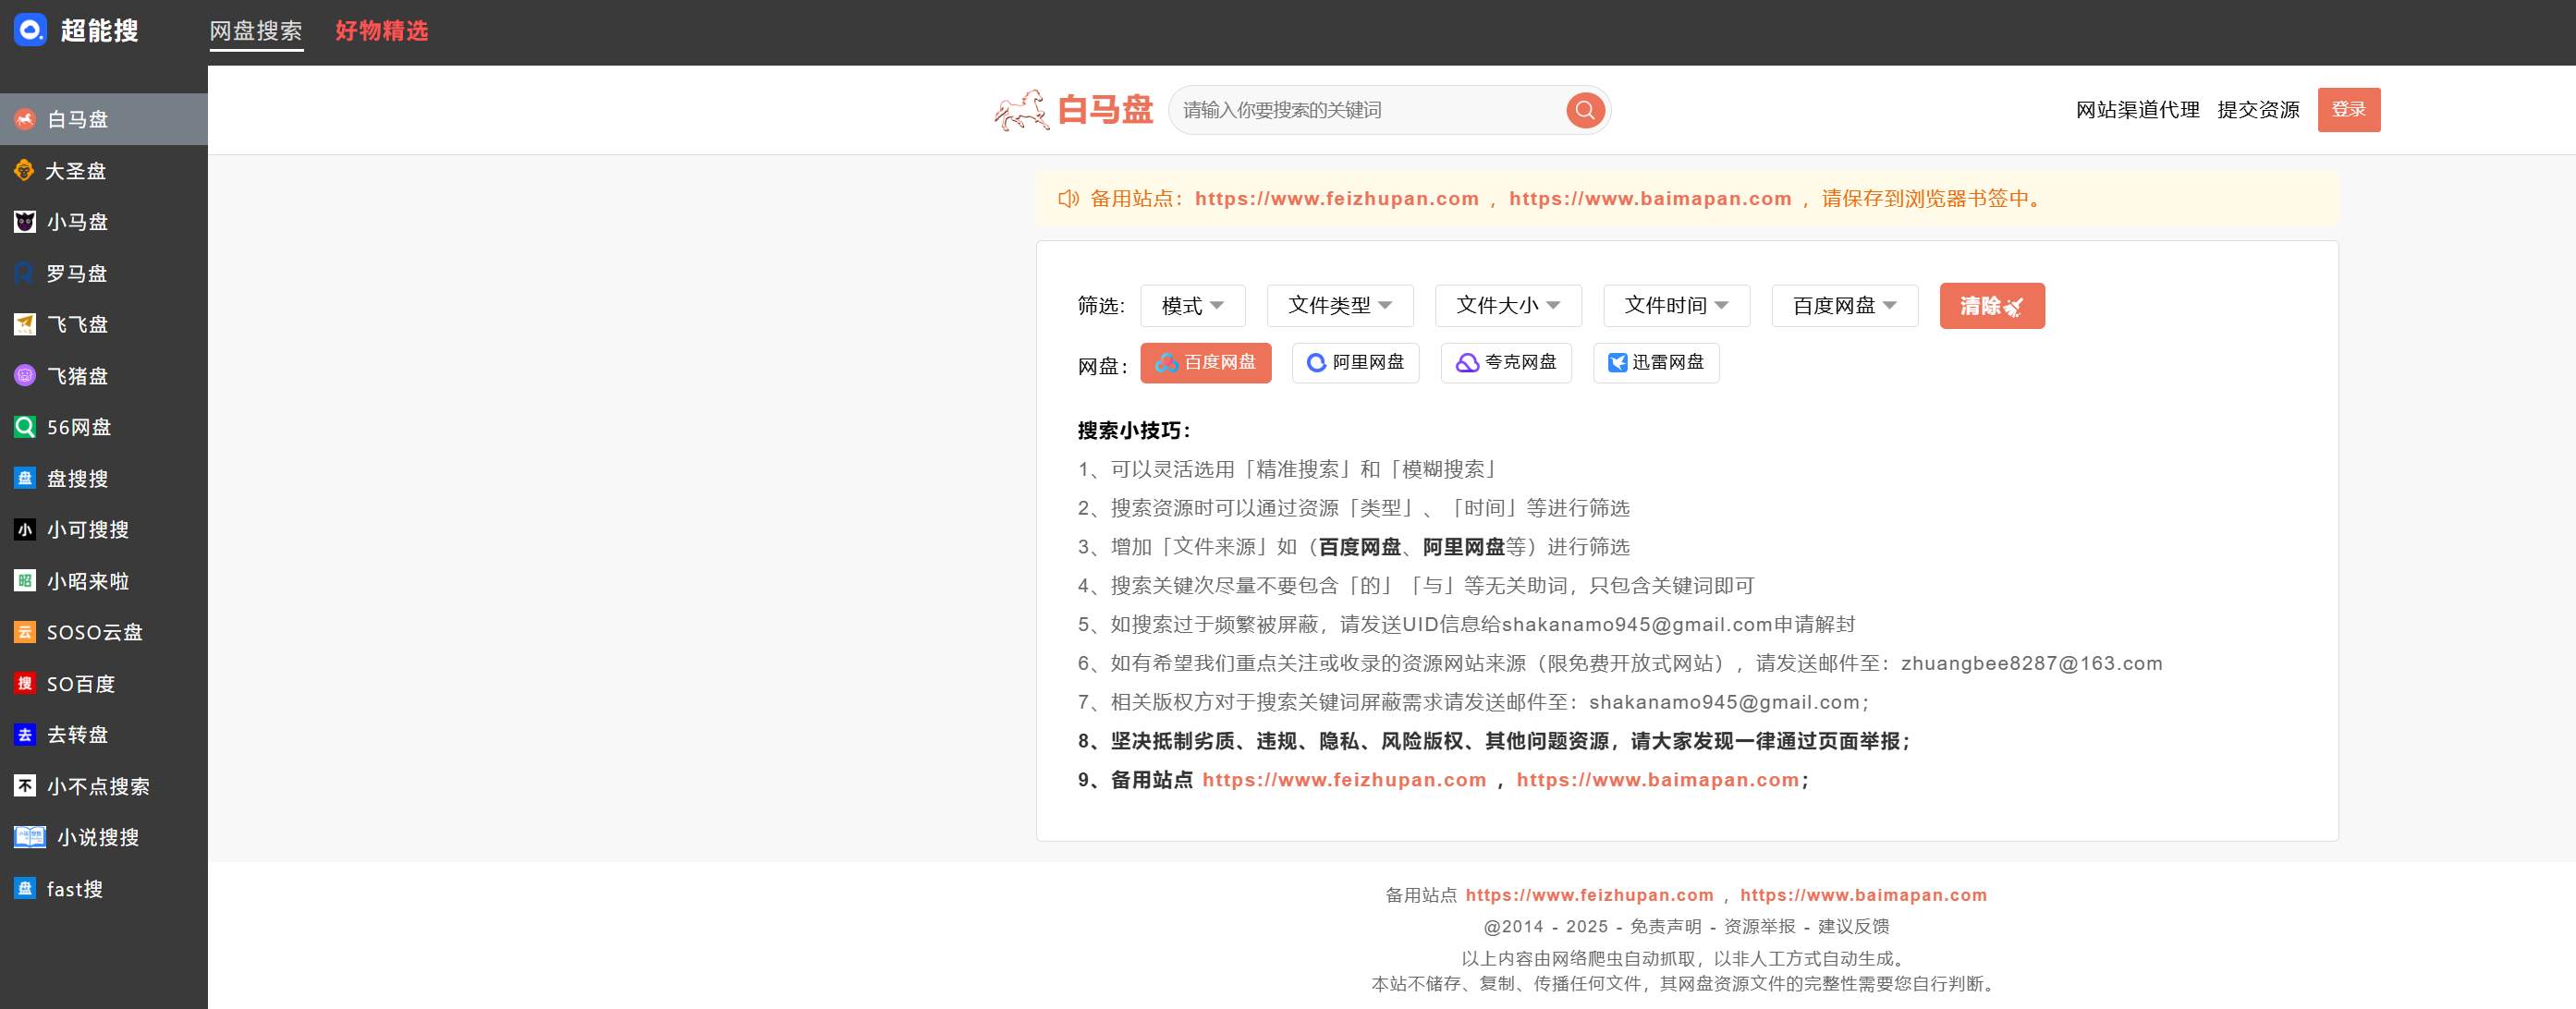Select the 迅雷网盘 source option
Image resolution: width=2576 pixels, height=1009 pixels.
[x=1655, y=362]
